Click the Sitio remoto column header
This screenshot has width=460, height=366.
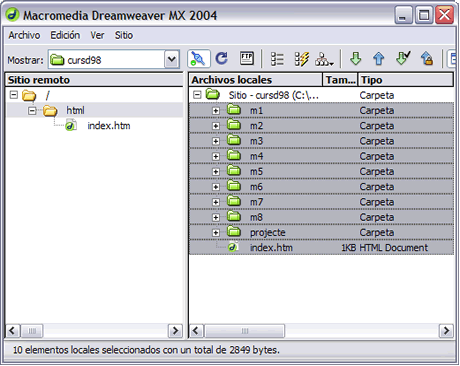pos(94,80)
